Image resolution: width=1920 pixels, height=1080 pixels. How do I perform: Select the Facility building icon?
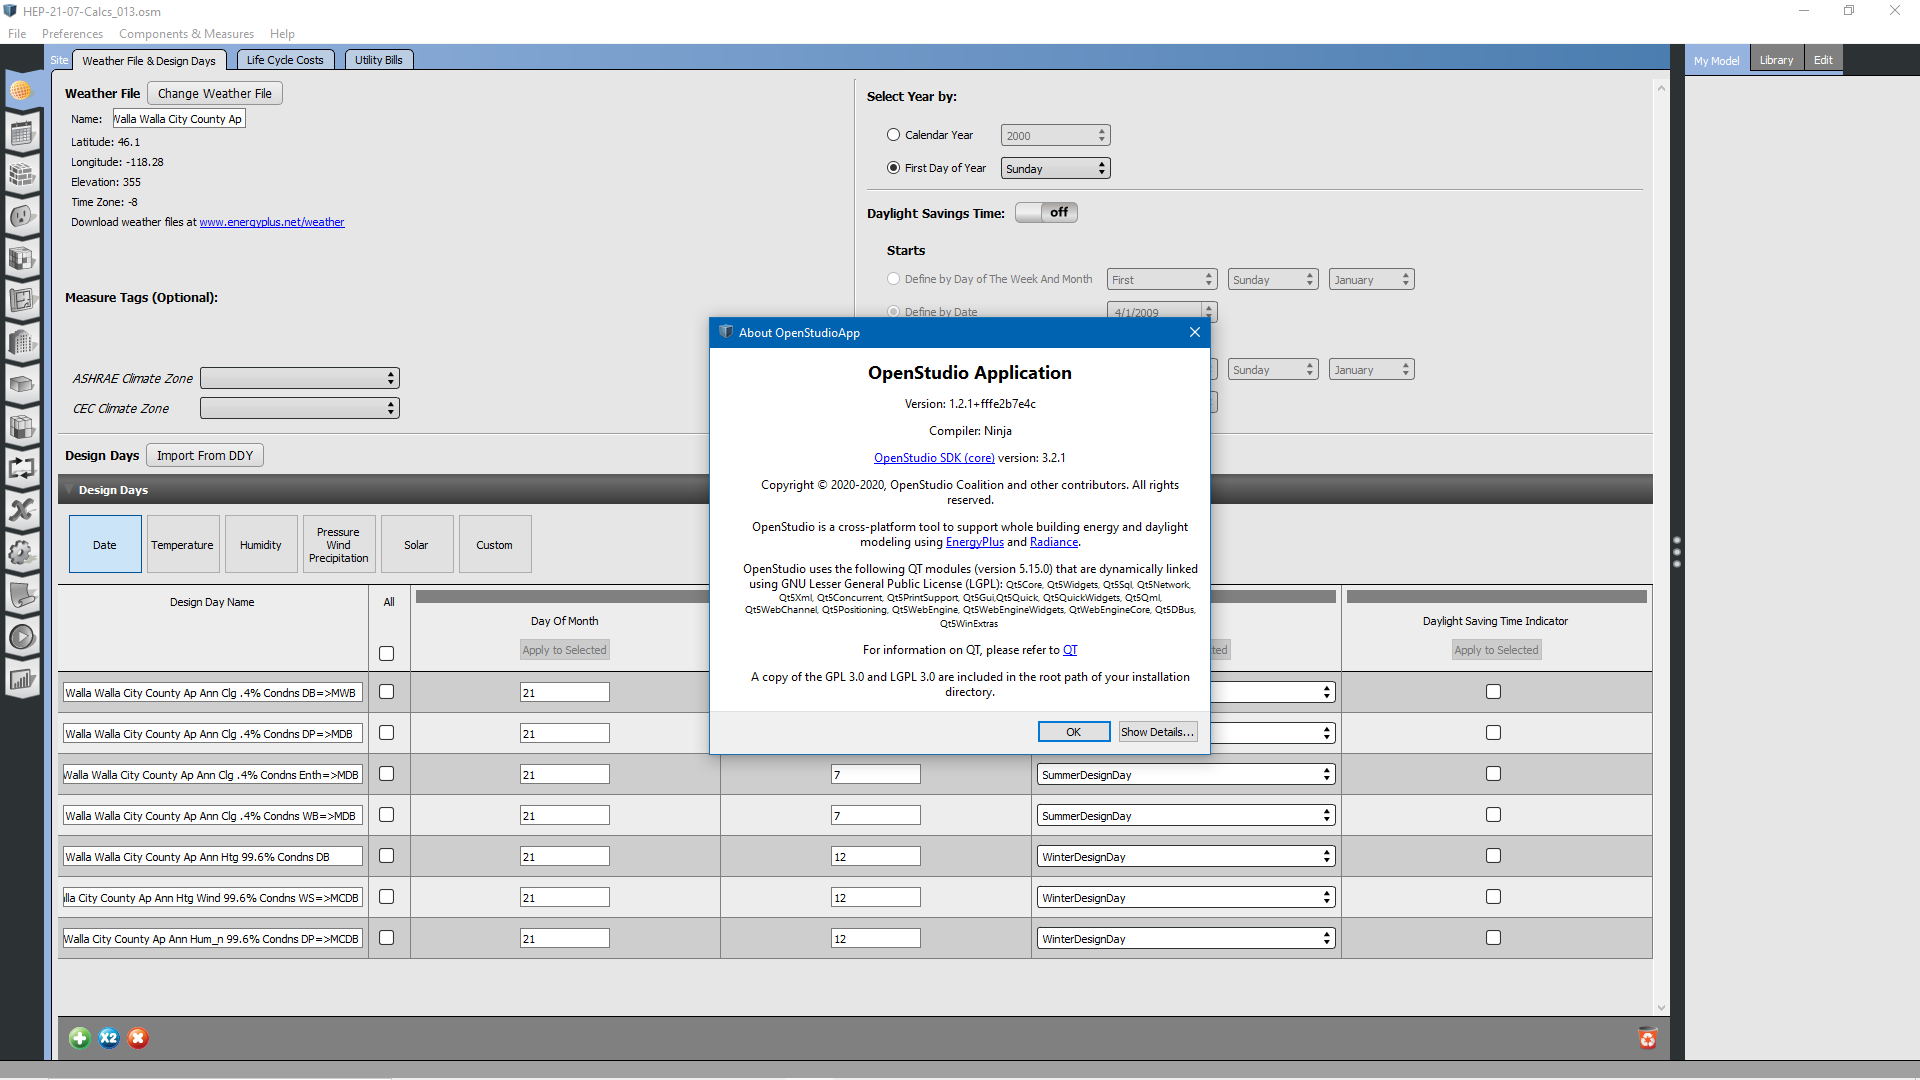22,343
